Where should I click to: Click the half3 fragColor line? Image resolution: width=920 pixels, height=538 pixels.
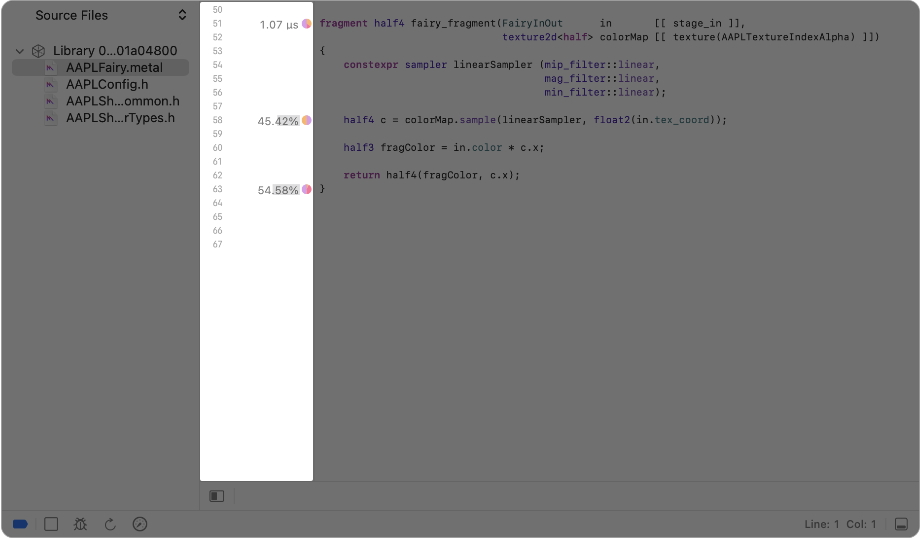tap(444, 147)
